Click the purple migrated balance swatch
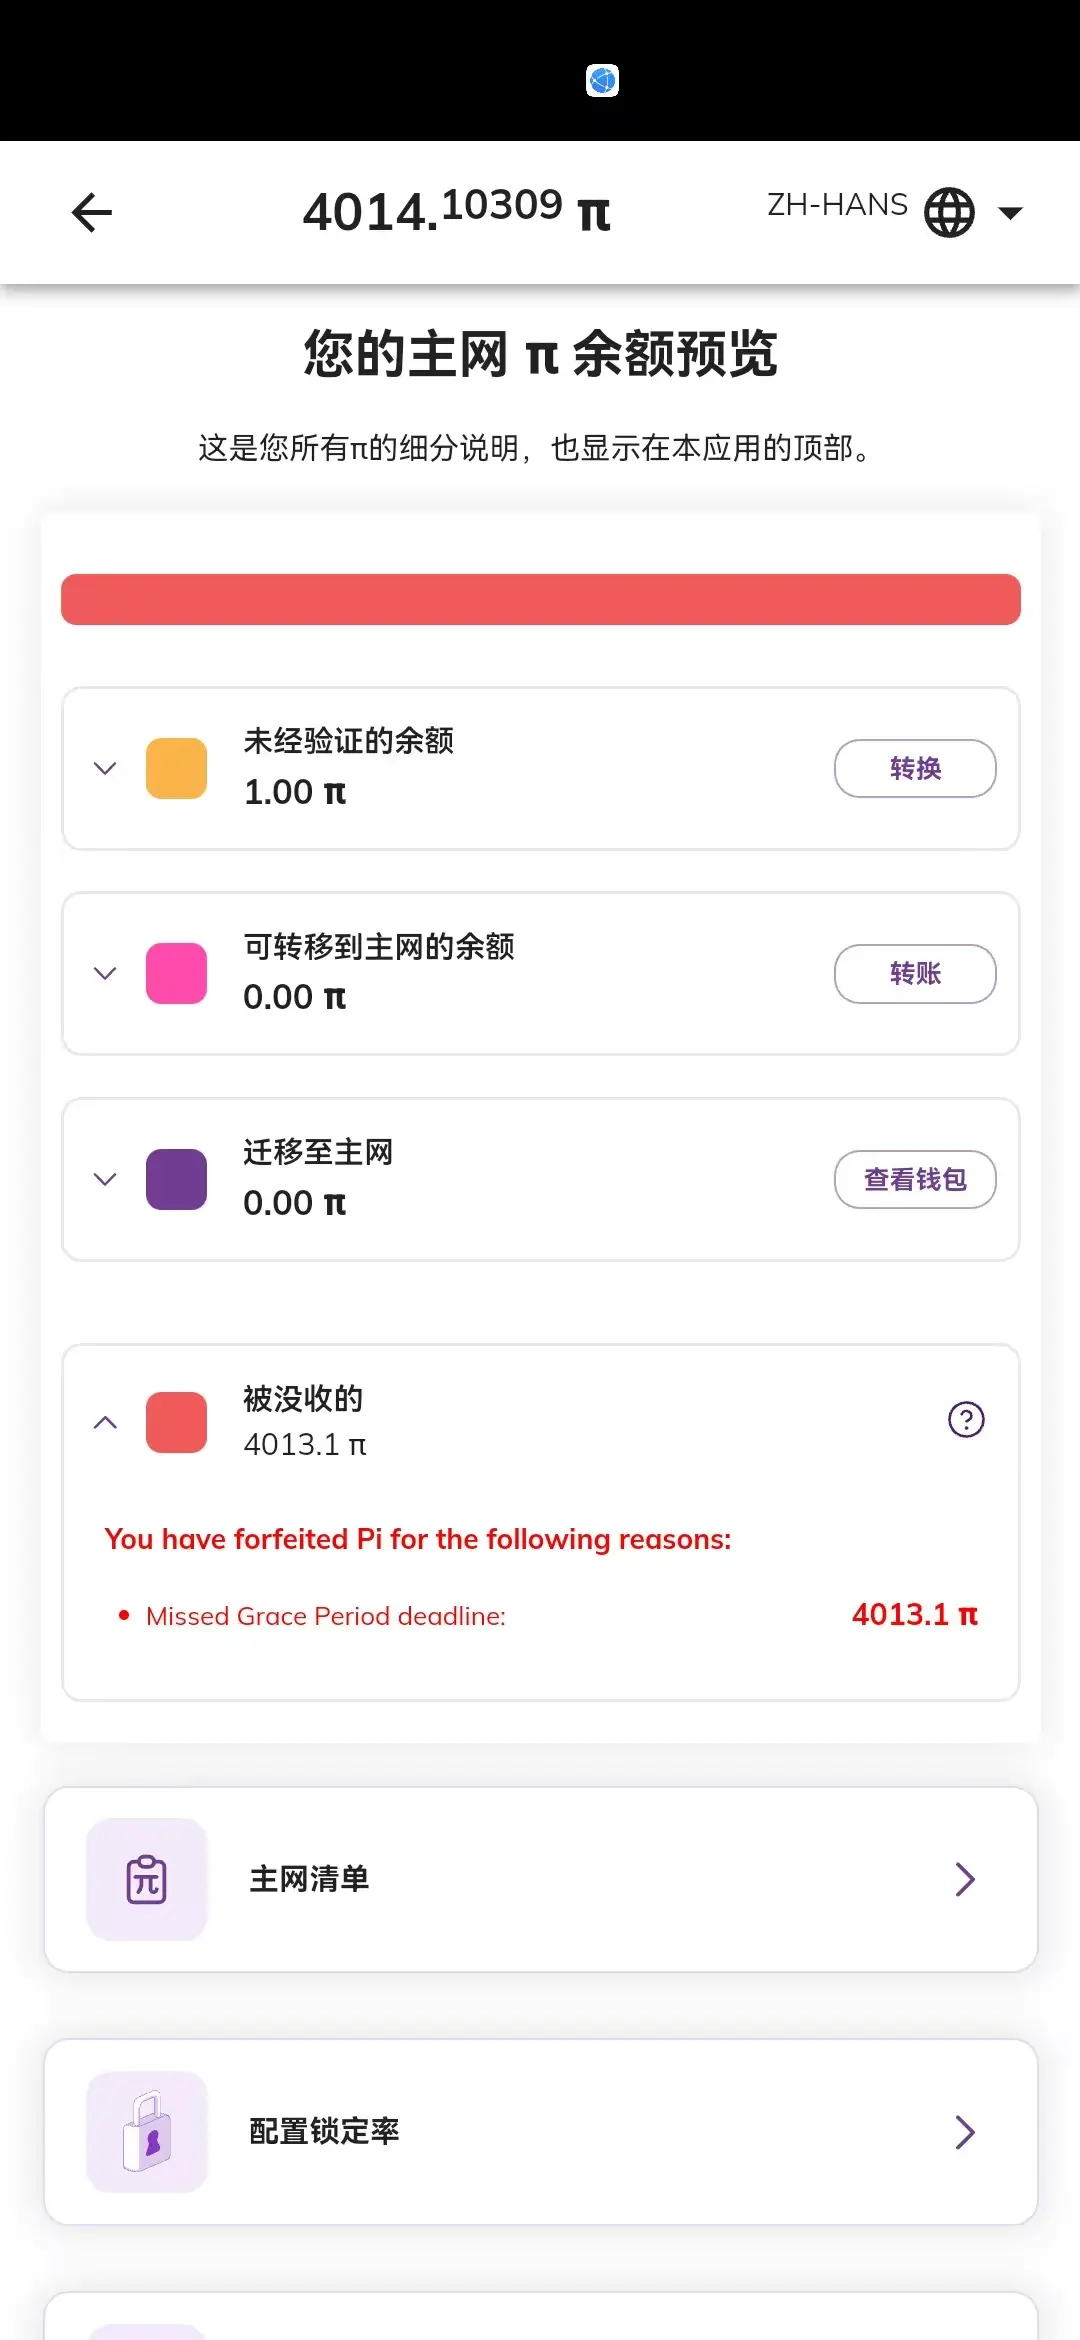This screenshot has height=2340, width=1080. (x=176, y=1179)
